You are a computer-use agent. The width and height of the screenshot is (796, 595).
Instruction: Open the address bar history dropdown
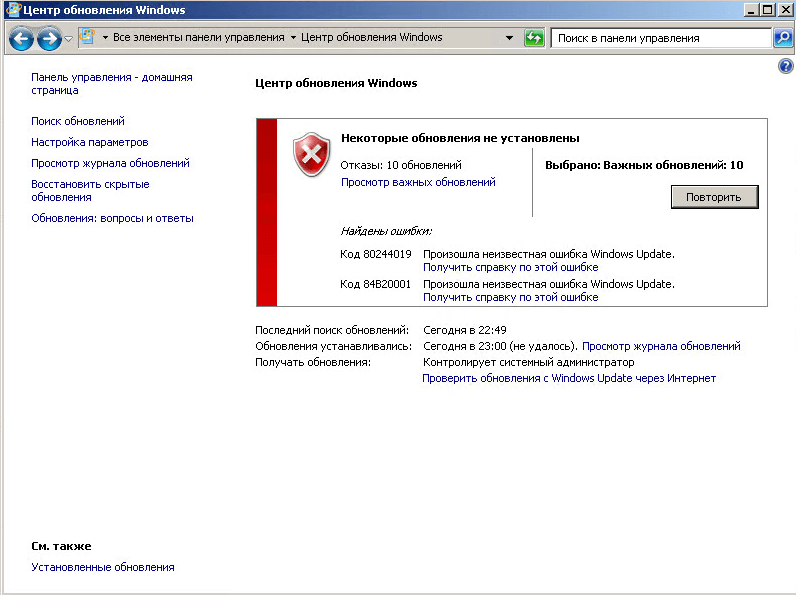coord(509,38)
